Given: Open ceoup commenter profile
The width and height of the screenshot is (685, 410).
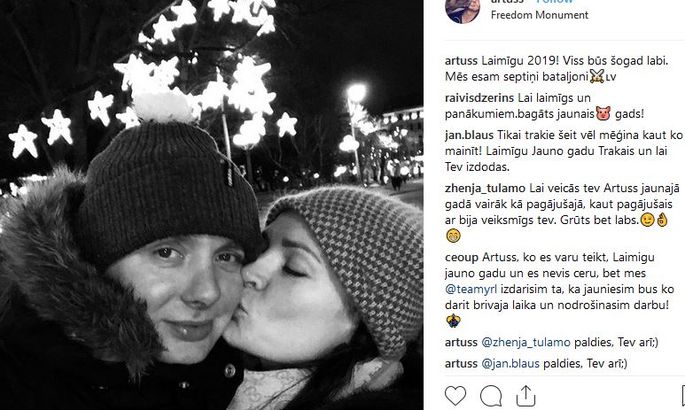Looking at the screenshot, I should click(x=461, y=258).
